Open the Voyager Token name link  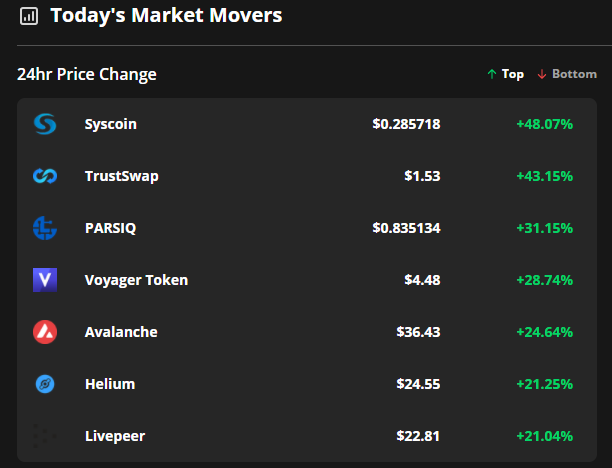136,280
